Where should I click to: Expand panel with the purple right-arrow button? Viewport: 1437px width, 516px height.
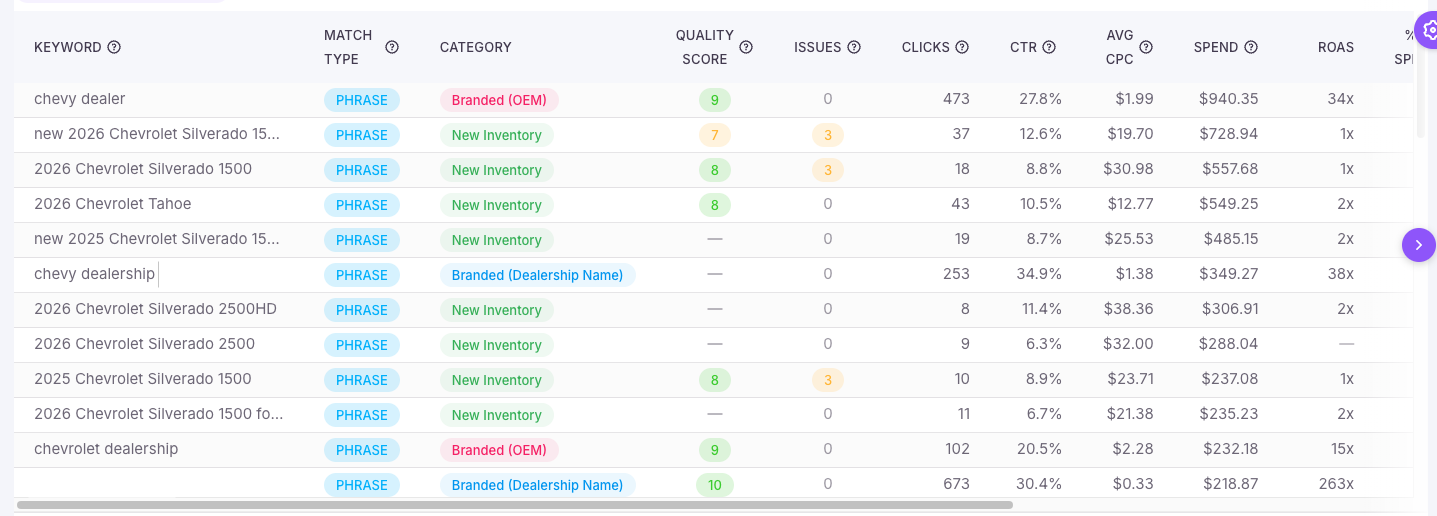[x=1419, y=245]
